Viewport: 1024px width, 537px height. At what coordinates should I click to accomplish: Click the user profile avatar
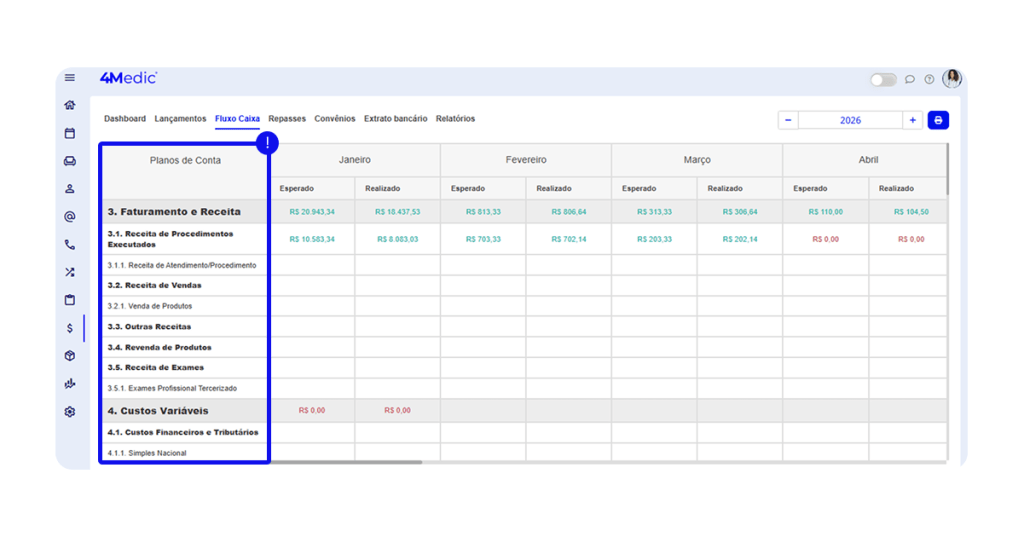(952, 79)
